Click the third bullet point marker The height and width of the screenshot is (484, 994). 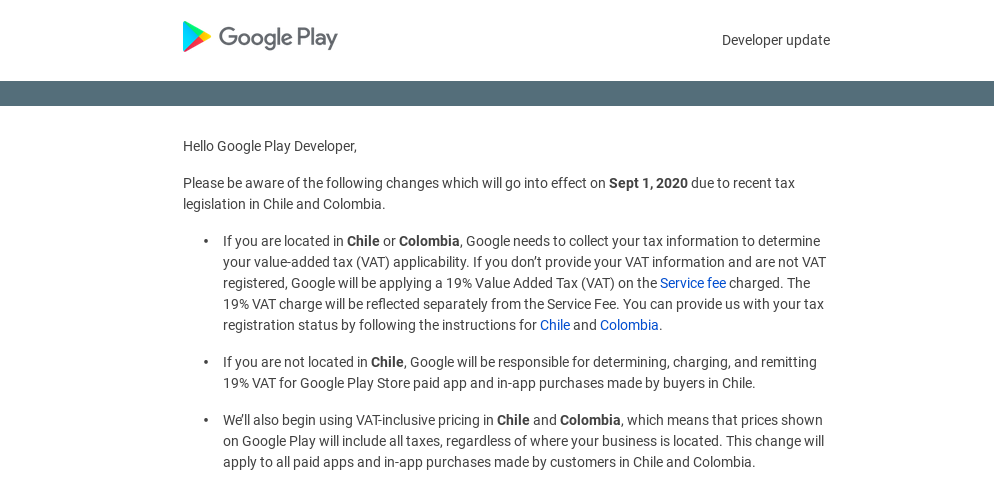[x=206, y=420]
